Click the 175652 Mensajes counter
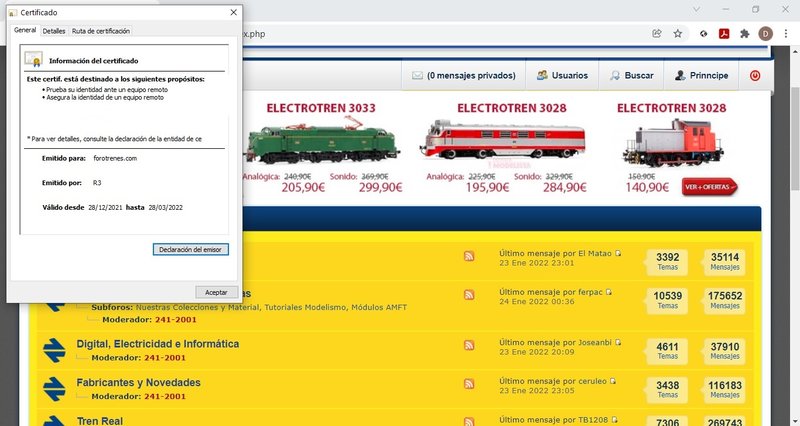Screen dimensions: 800x426 [x=724, y=300]
